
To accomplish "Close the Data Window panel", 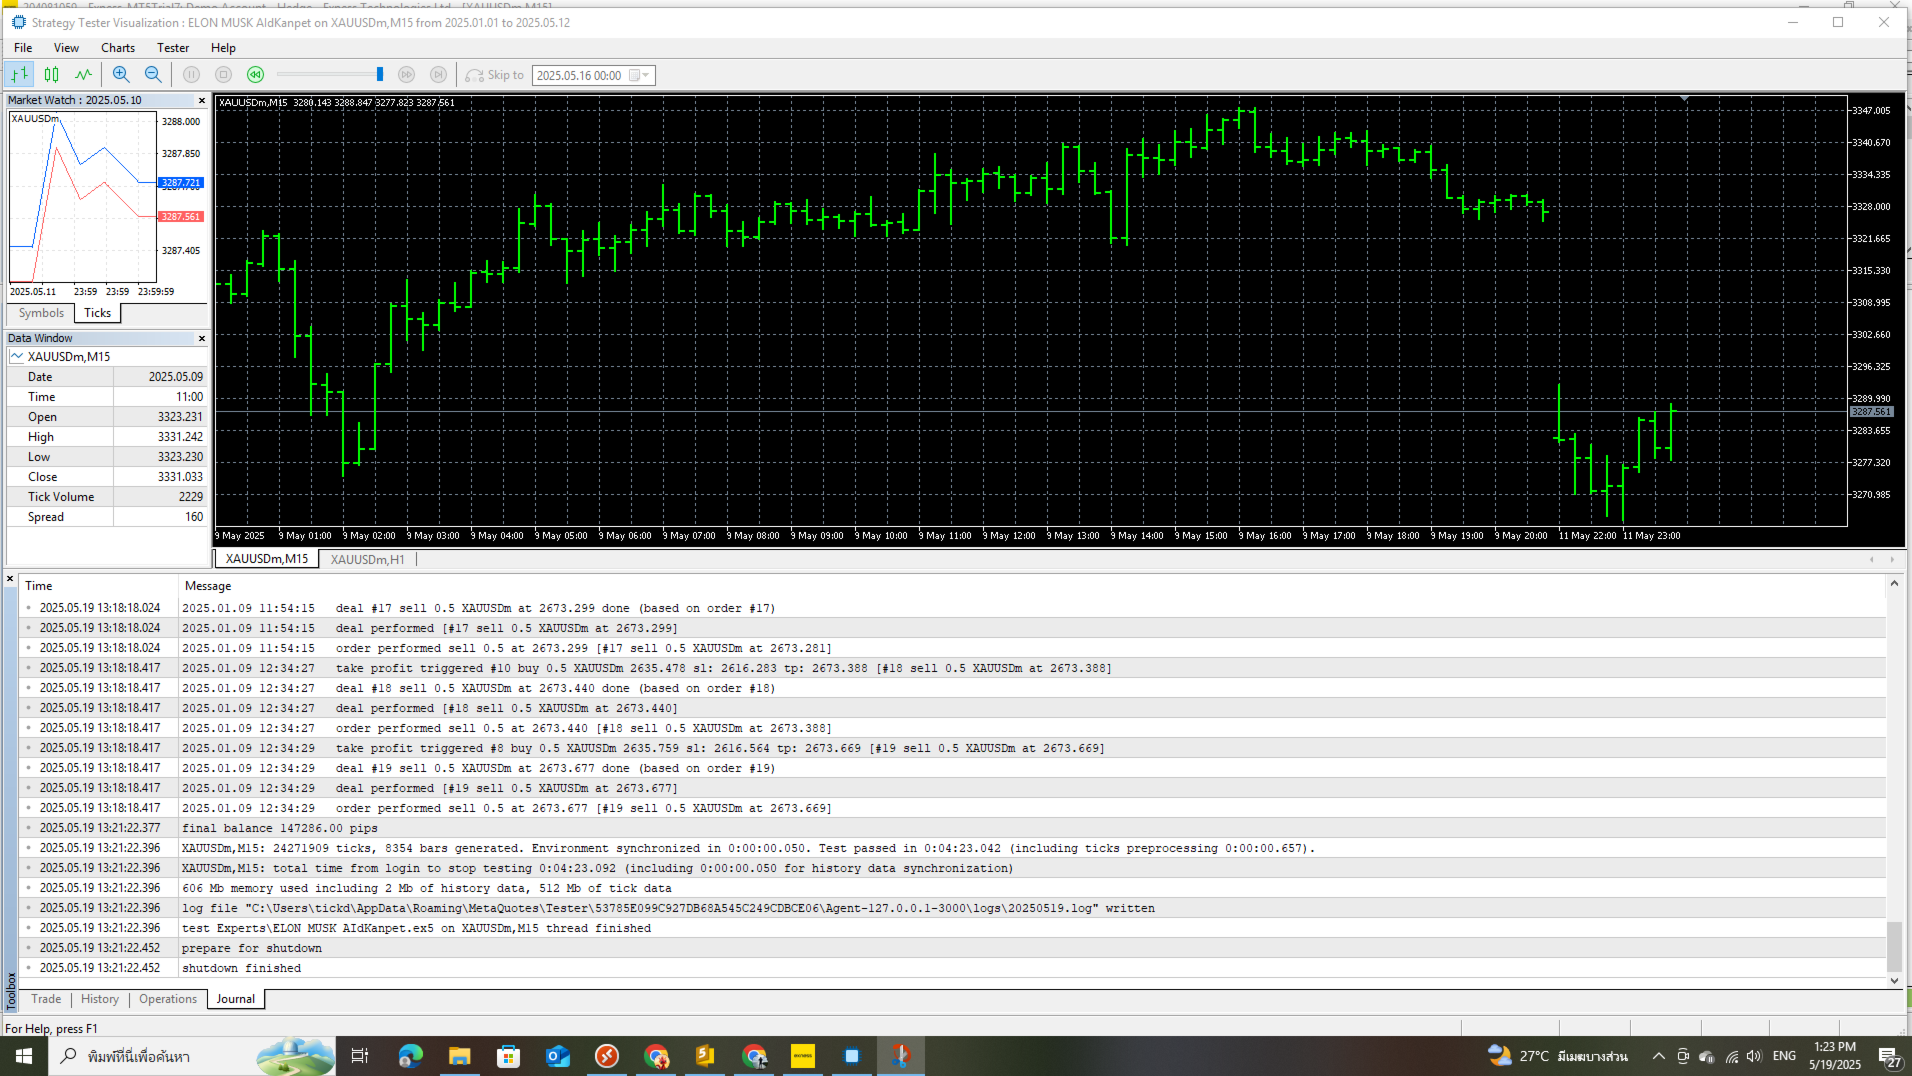I will [x=201, y=338].
